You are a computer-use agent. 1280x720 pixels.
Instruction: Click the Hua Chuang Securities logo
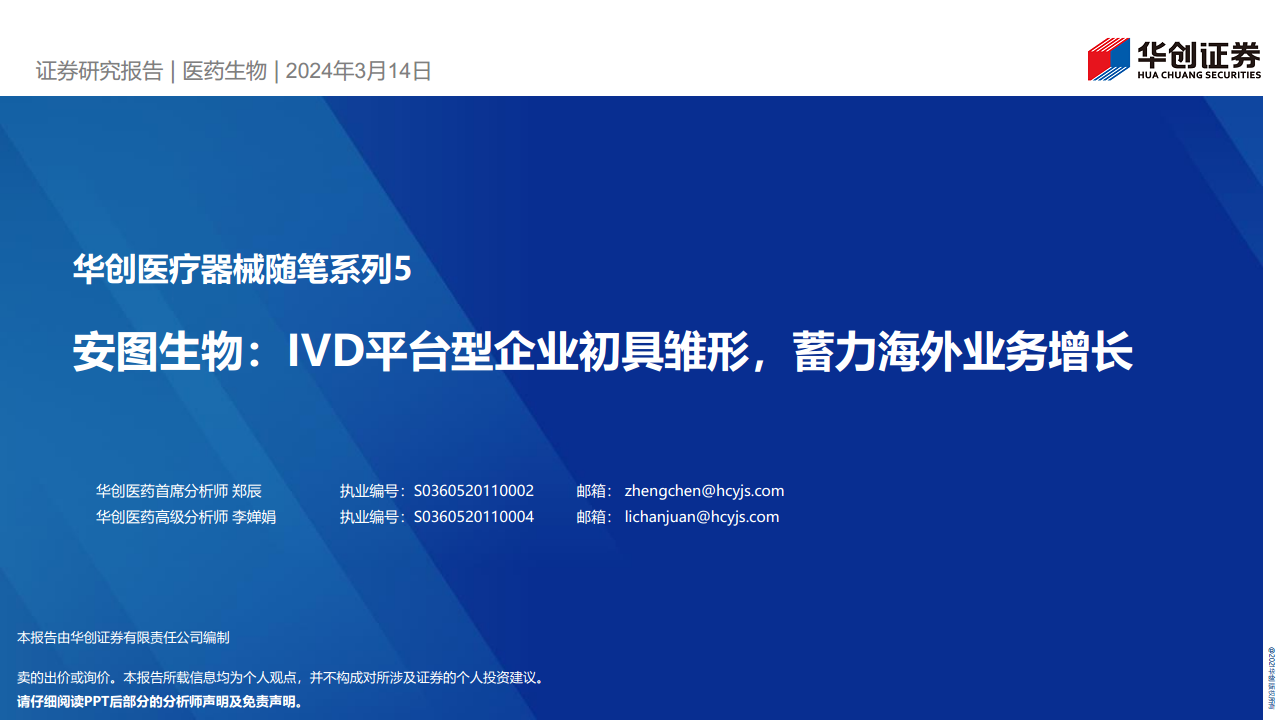(1174, 59)
